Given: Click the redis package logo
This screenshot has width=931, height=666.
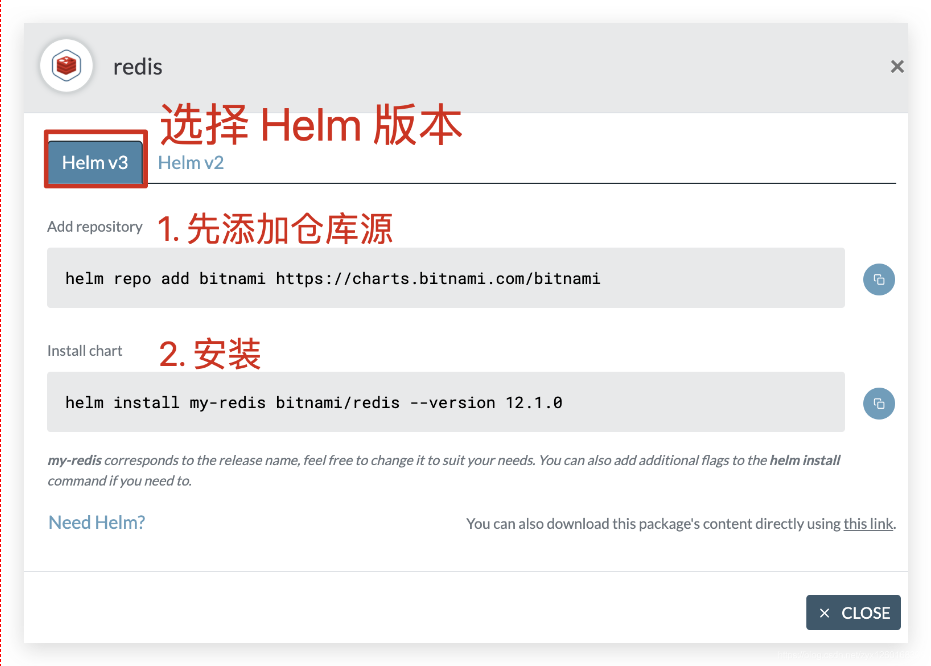Looking at the screenshot, I should coord(66,65).
